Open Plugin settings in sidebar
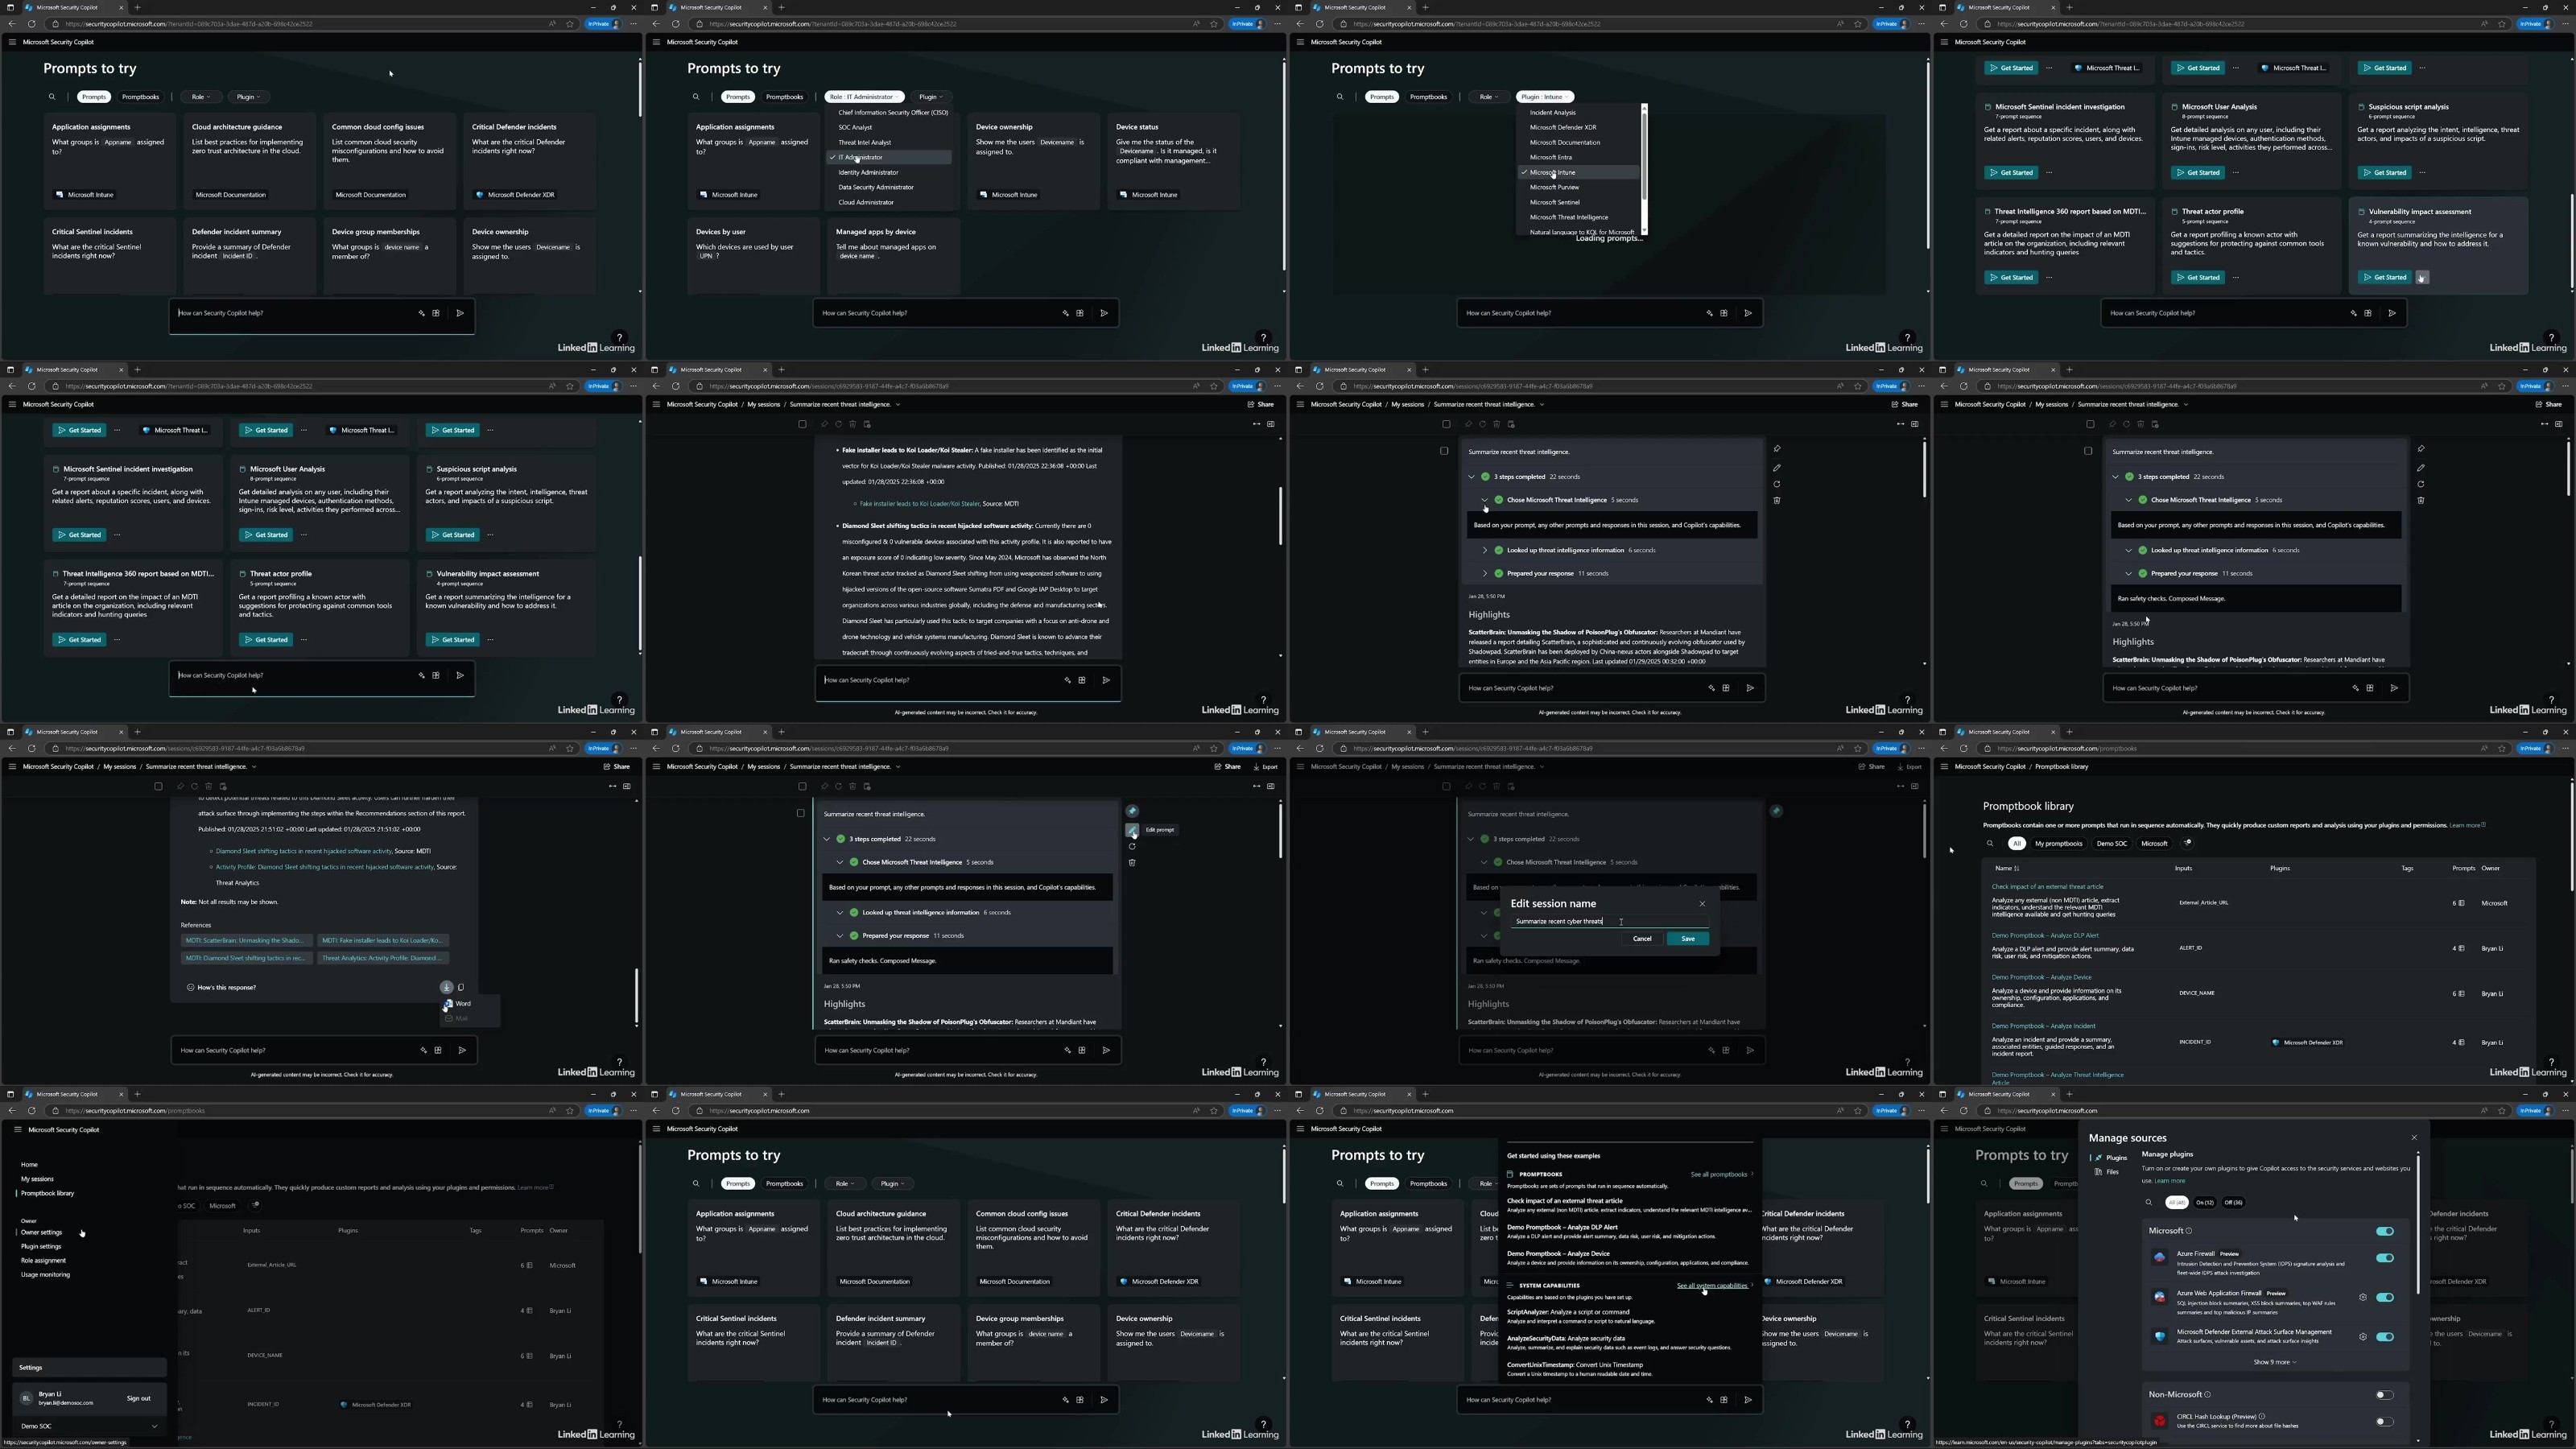This screenshot has height=1449, width=2576. point(41,1246)
